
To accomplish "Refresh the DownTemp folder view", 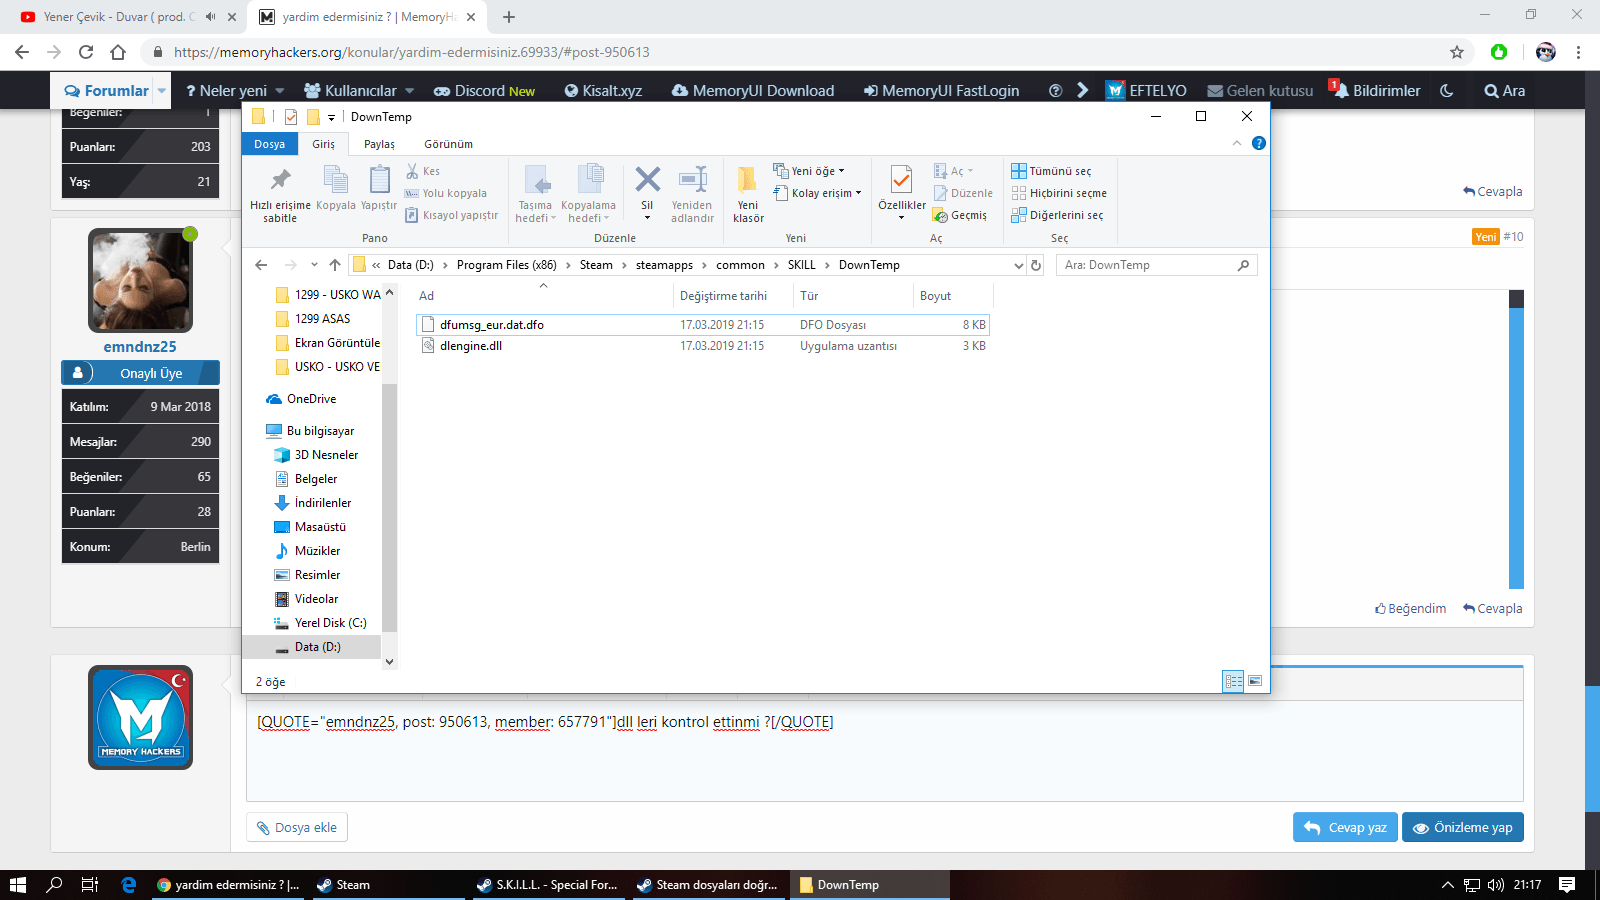I will pyautogui.click(x=1036, y=265).
